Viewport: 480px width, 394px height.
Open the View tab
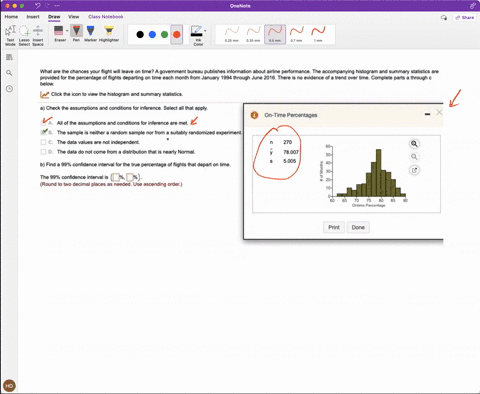click(74, 17)
